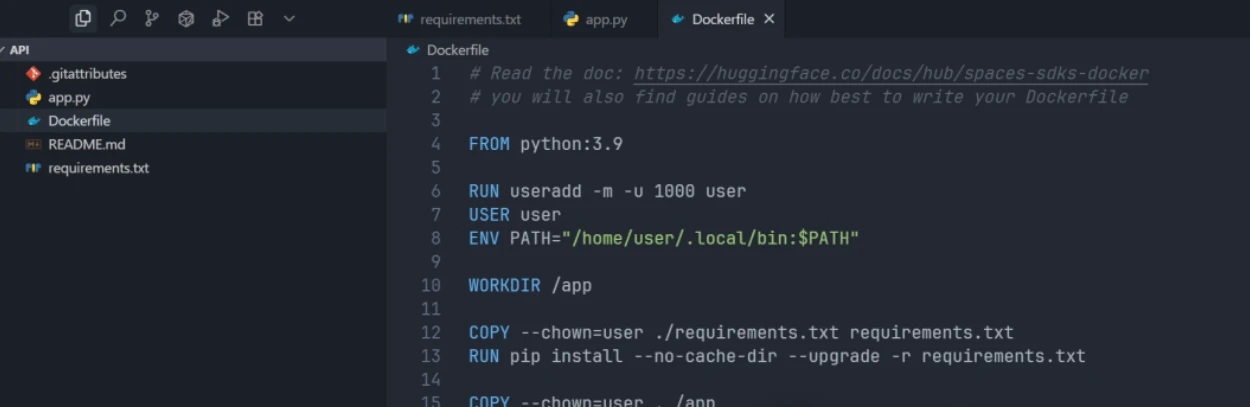Open requirements.txt in the explorer tree

(98, 168)
